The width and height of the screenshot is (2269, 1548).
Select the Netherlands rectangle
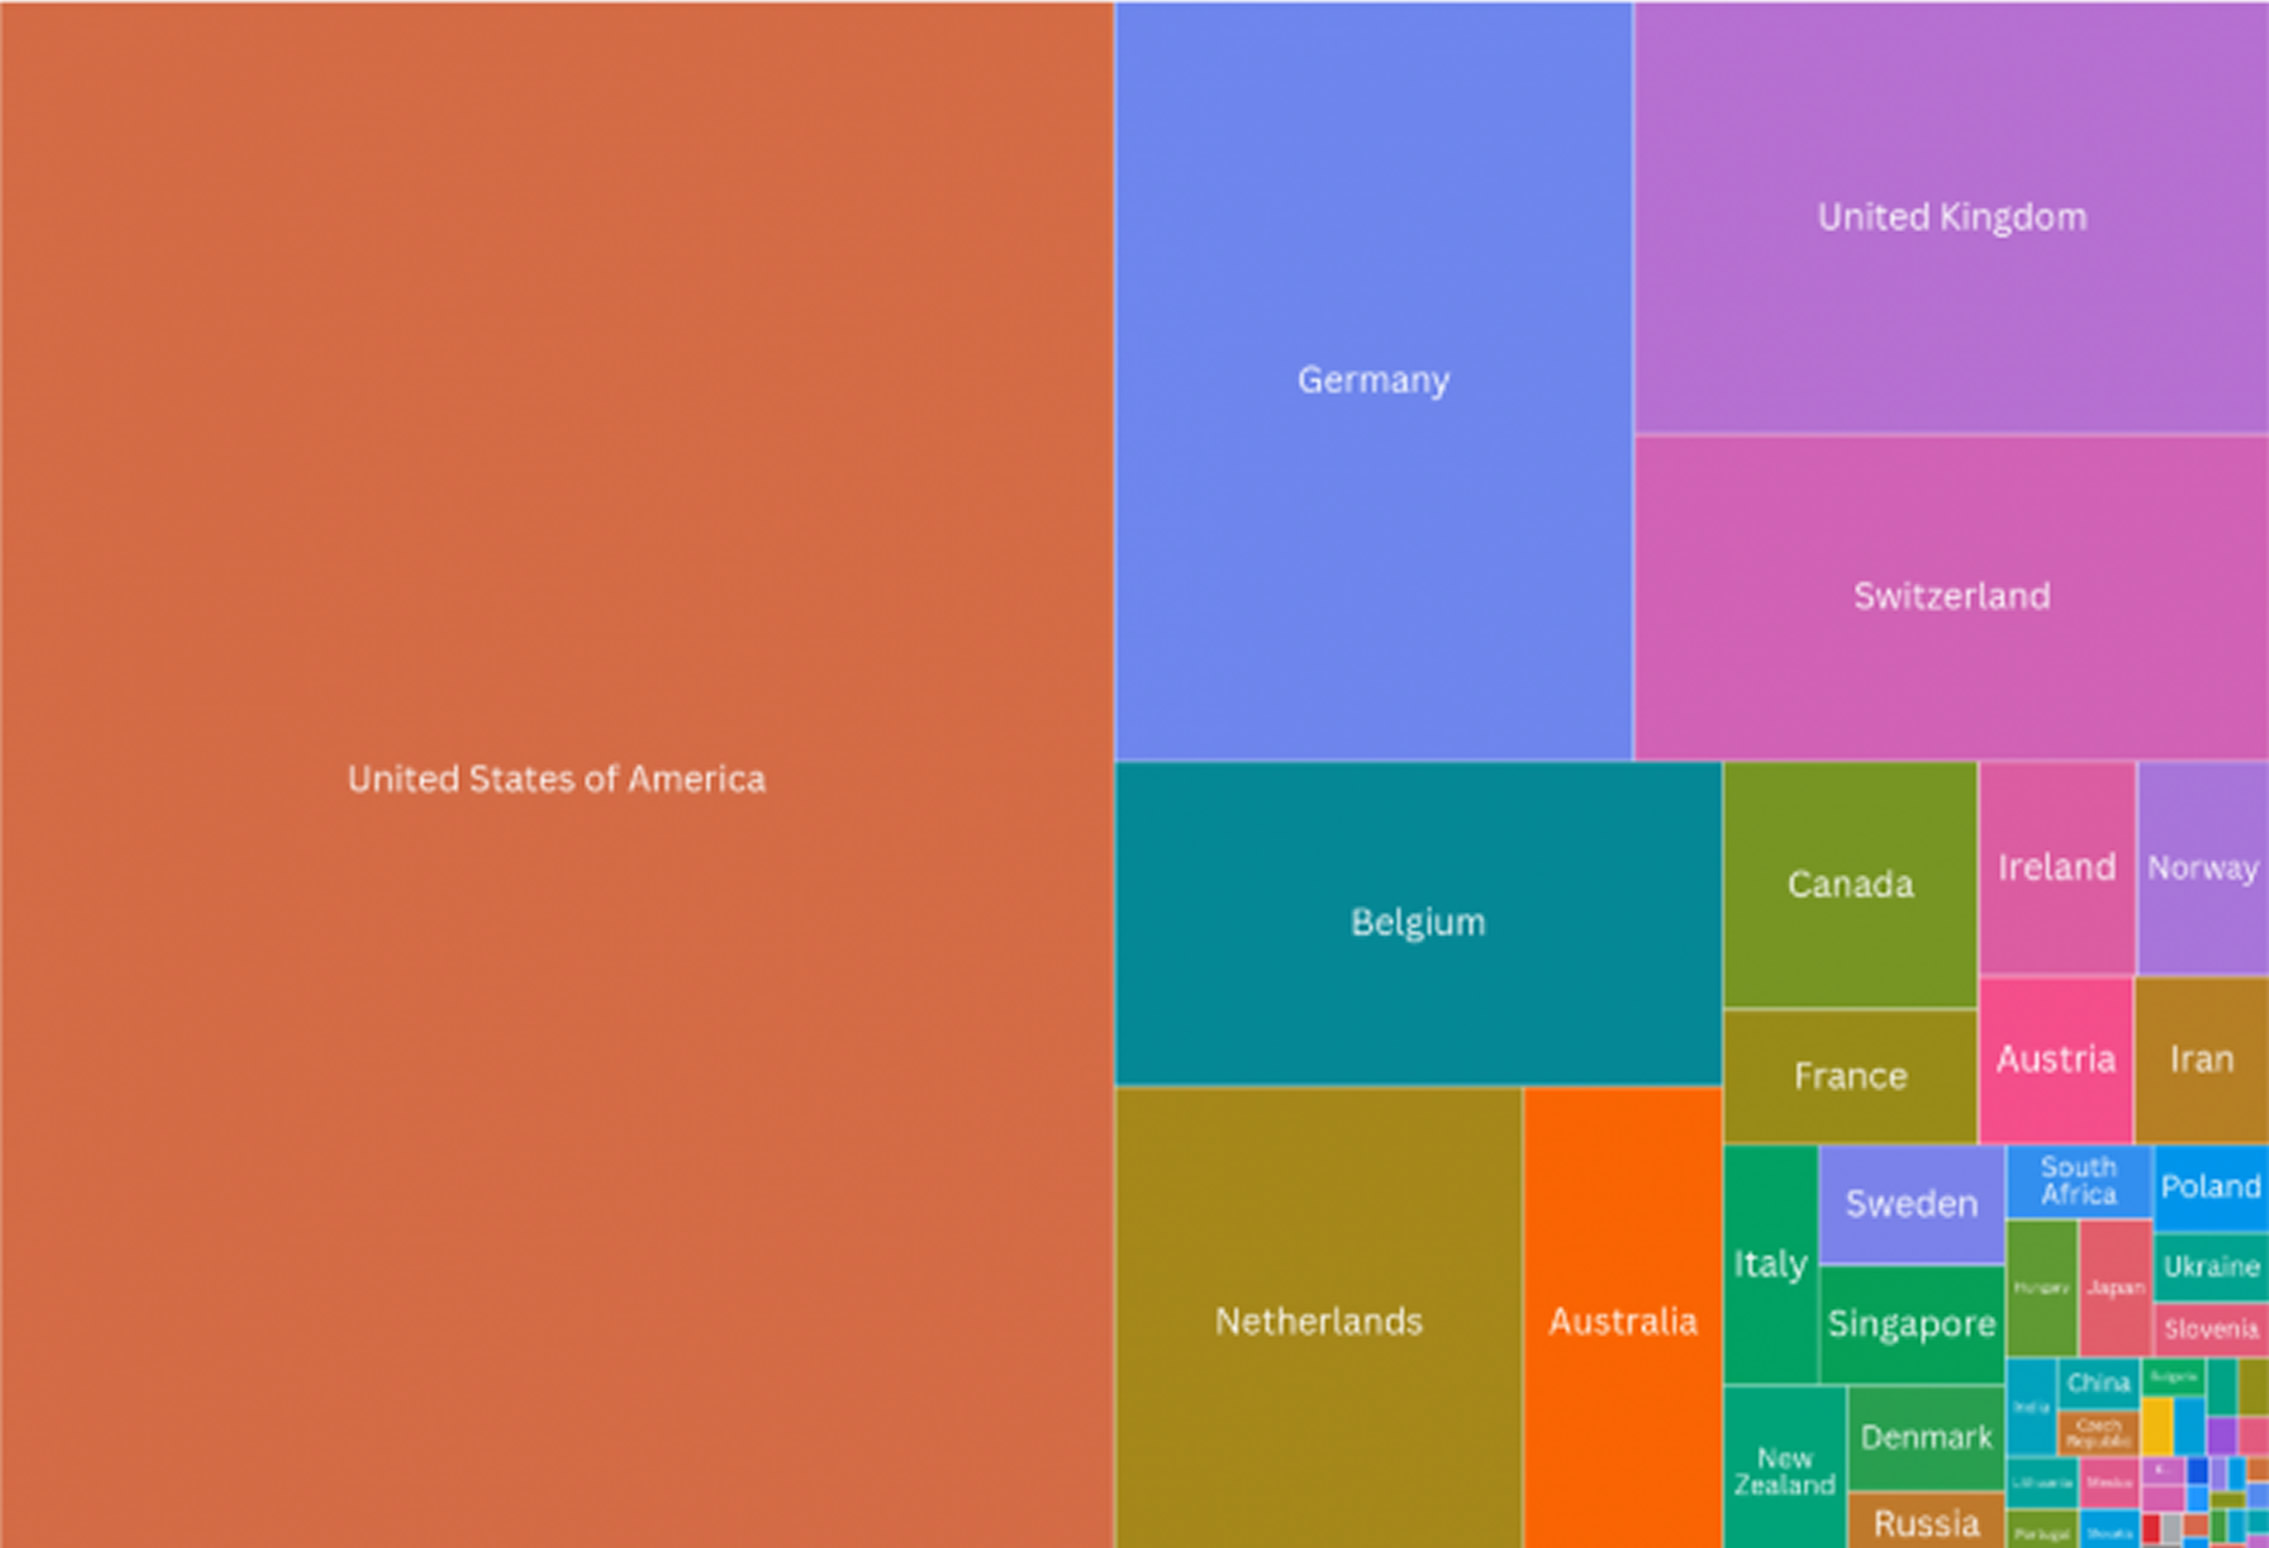[1318, 1321]
